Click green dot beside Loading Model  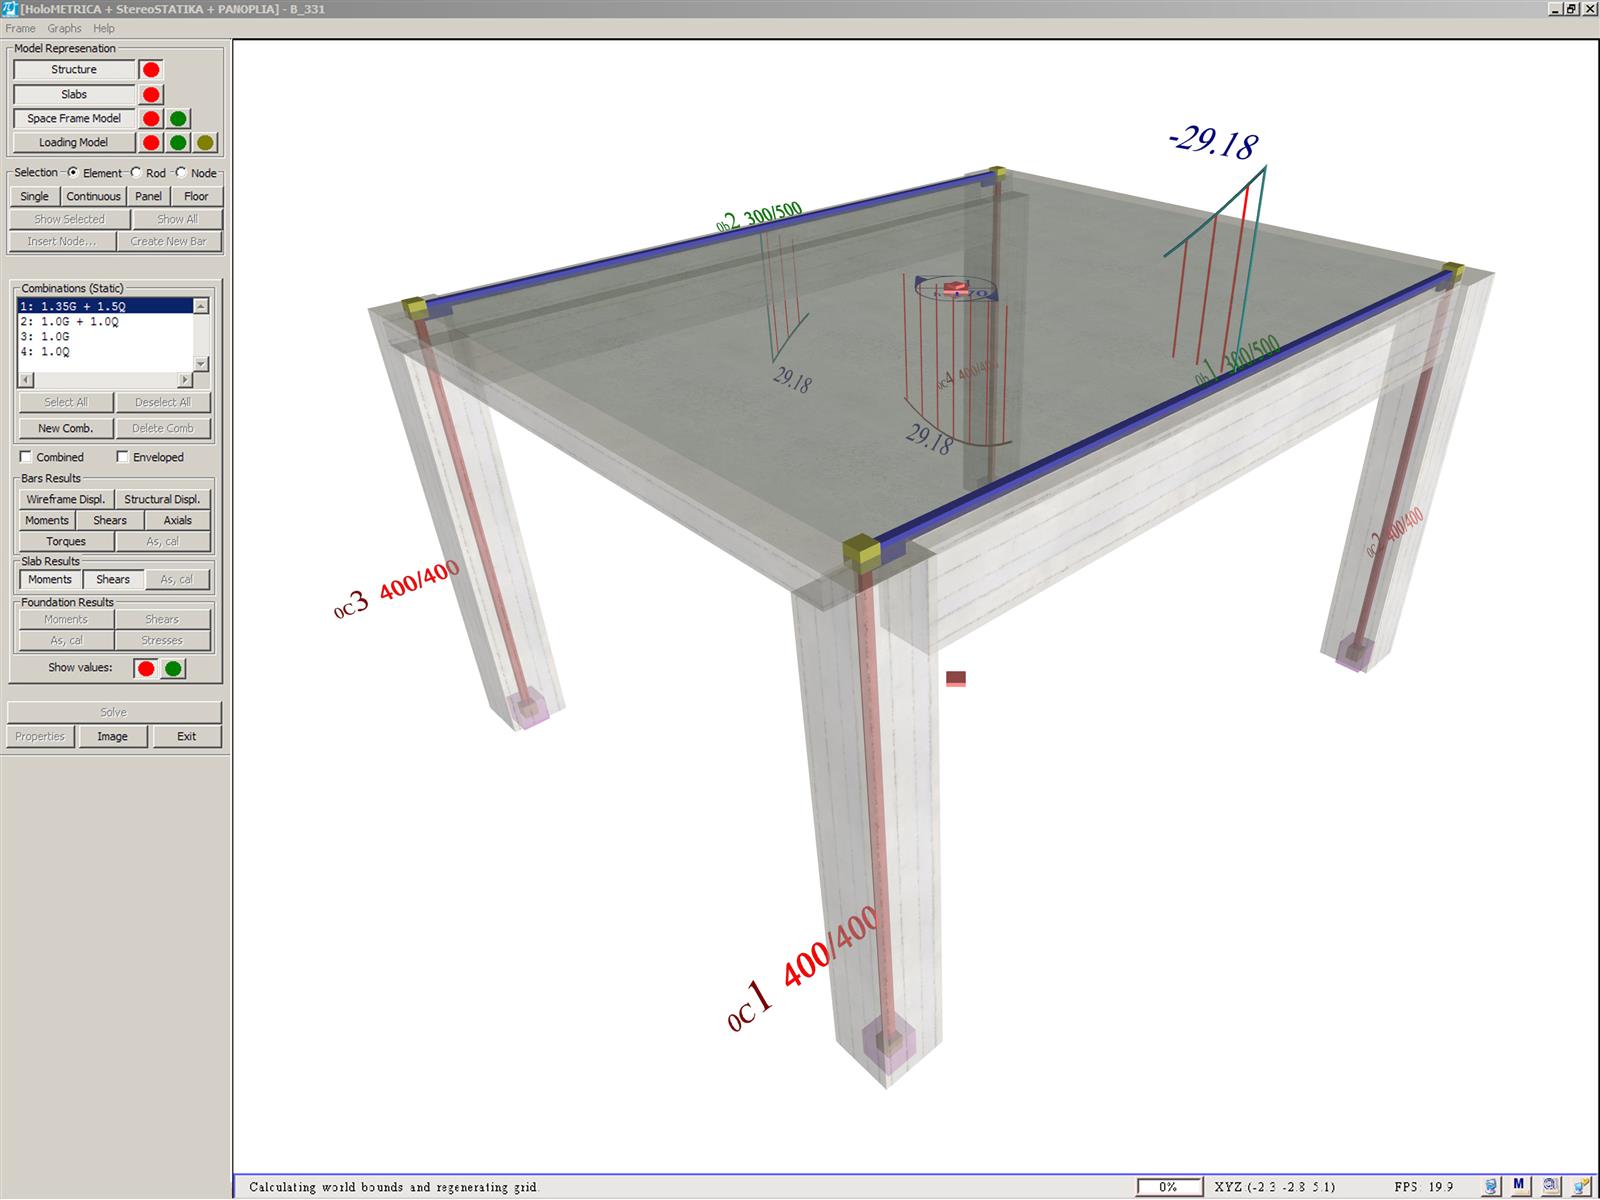[178, 143]
